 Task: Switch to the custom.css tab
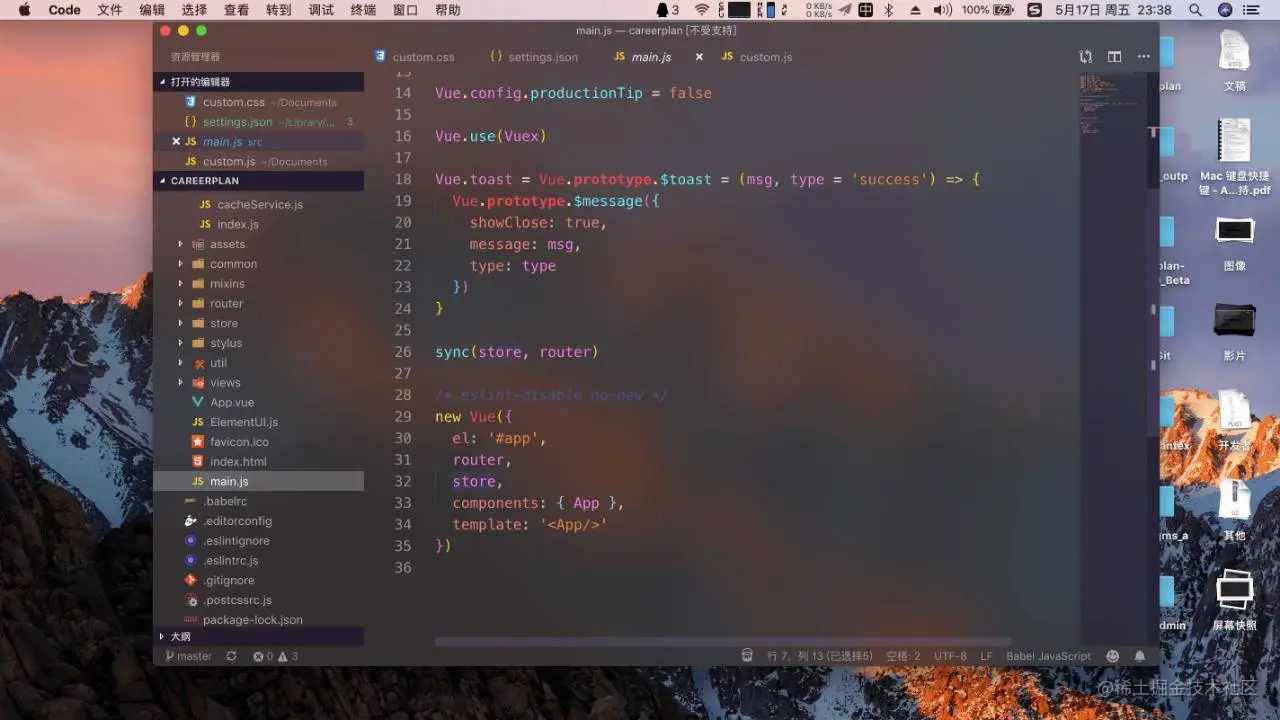click(x=423, y=57)
